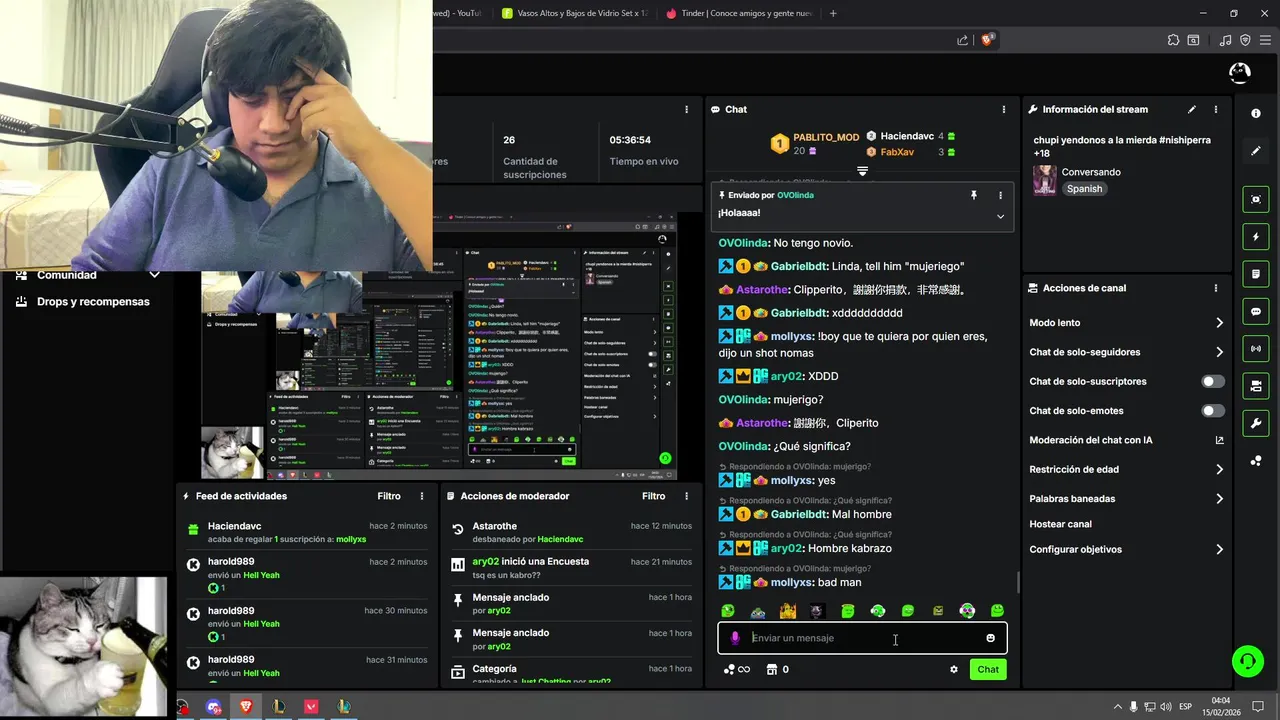Open the info icon in right sidebar

tap(1256, 114)
